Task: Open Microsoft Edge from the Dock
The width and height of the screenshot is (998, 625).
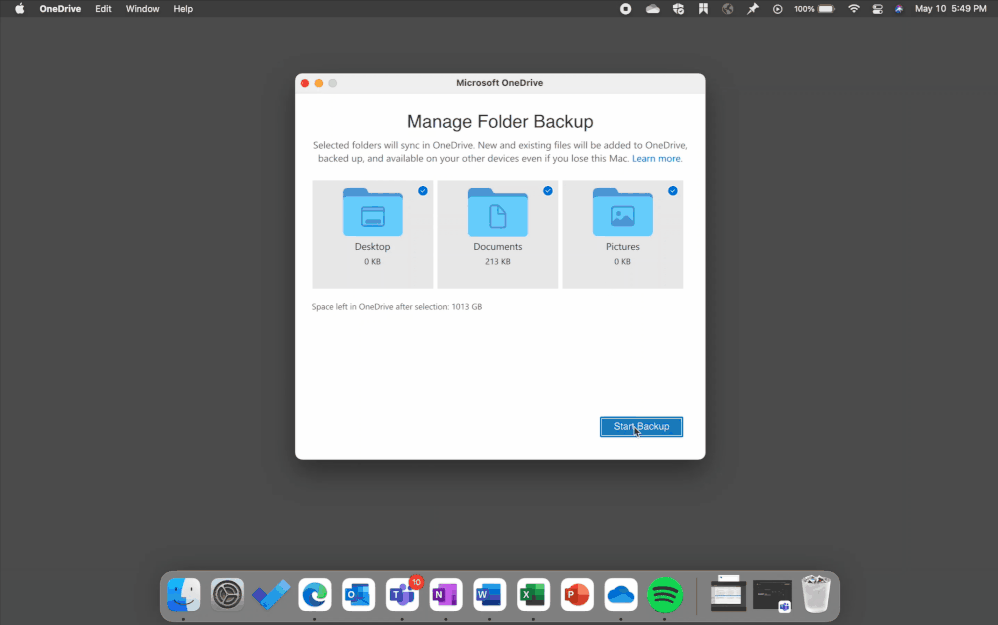Action: (x=315, y=594)
